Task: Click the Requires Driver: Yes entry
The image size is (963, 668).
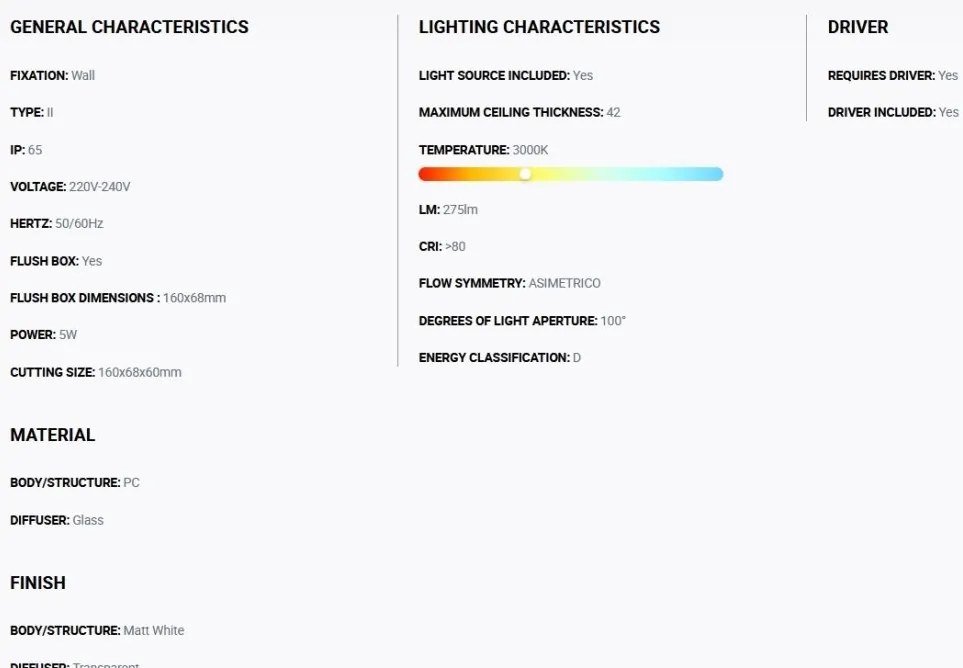Action: [893, 76]
